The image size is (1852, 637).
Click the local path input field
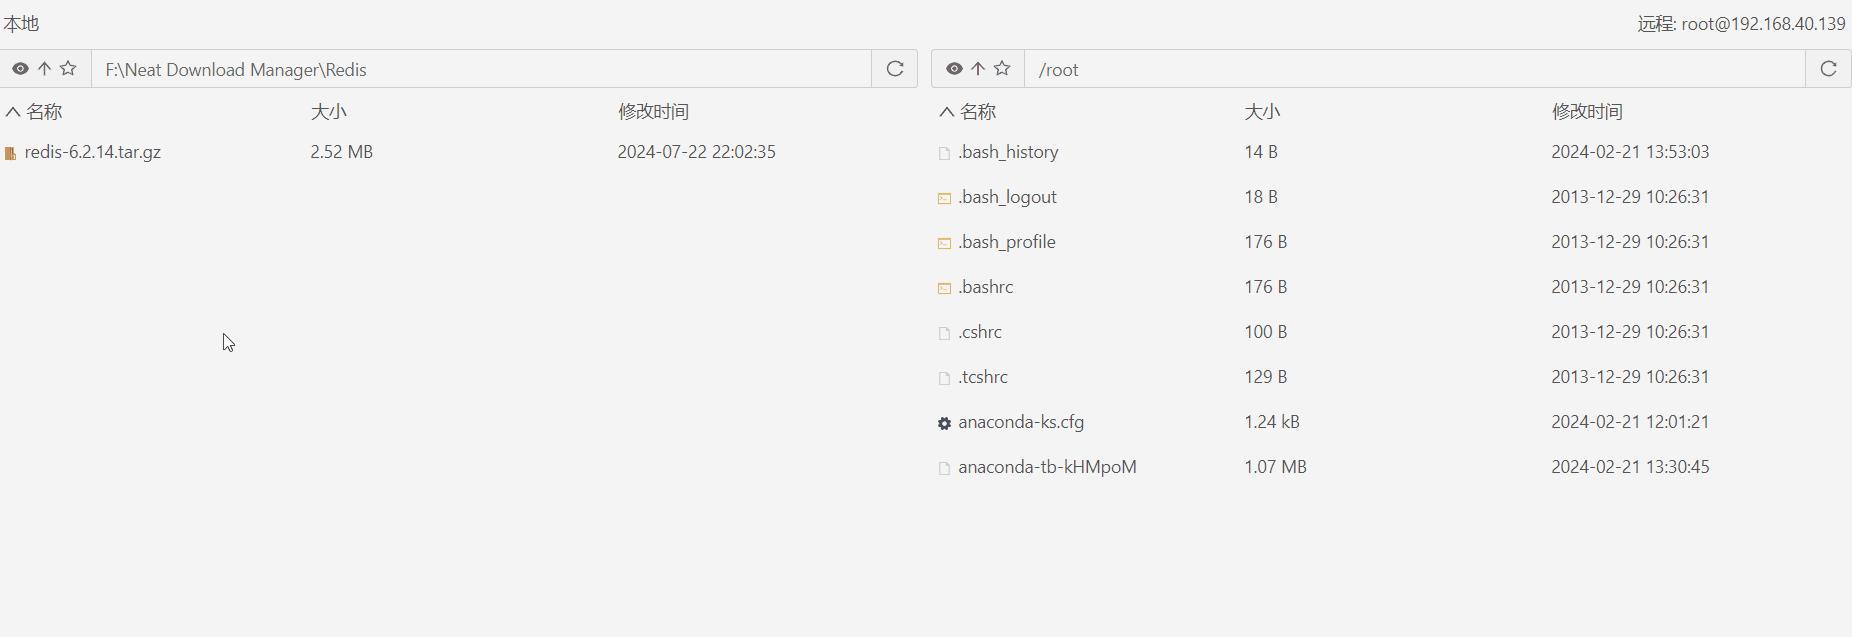(480, 69)
